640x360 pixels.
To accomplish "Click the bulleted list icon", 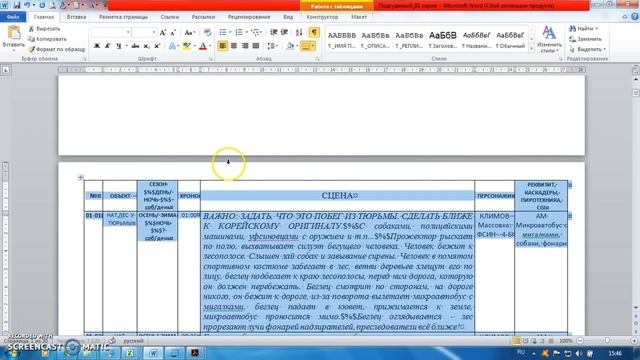I will click(223, 32).
